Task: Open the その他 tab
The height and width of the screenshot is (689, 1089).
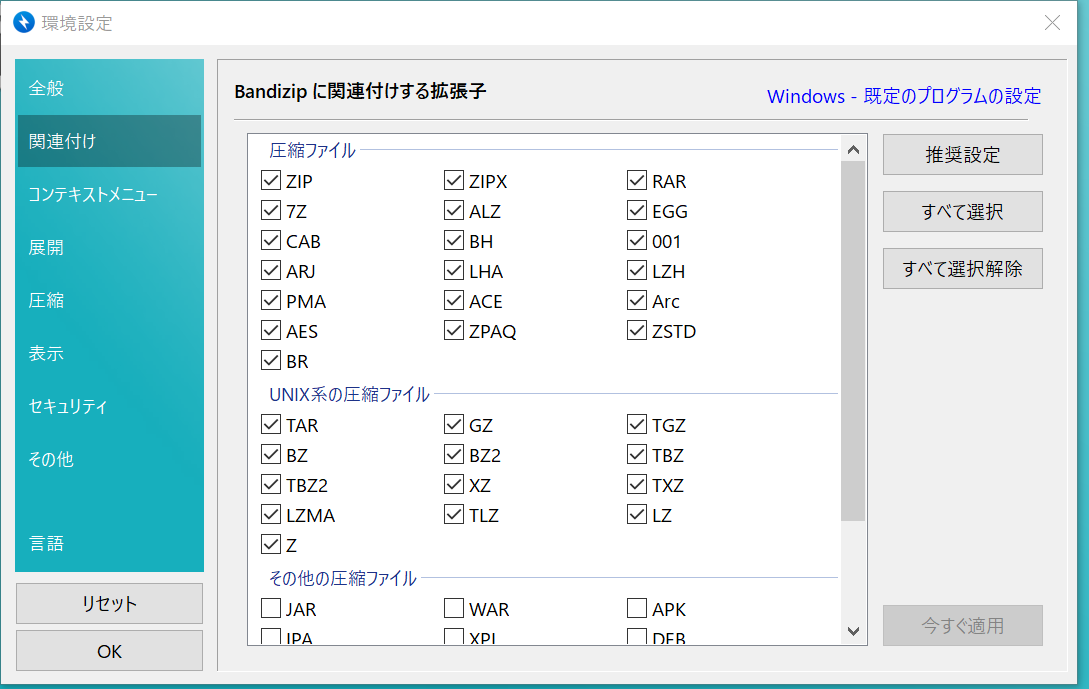Action: point(109,459)
